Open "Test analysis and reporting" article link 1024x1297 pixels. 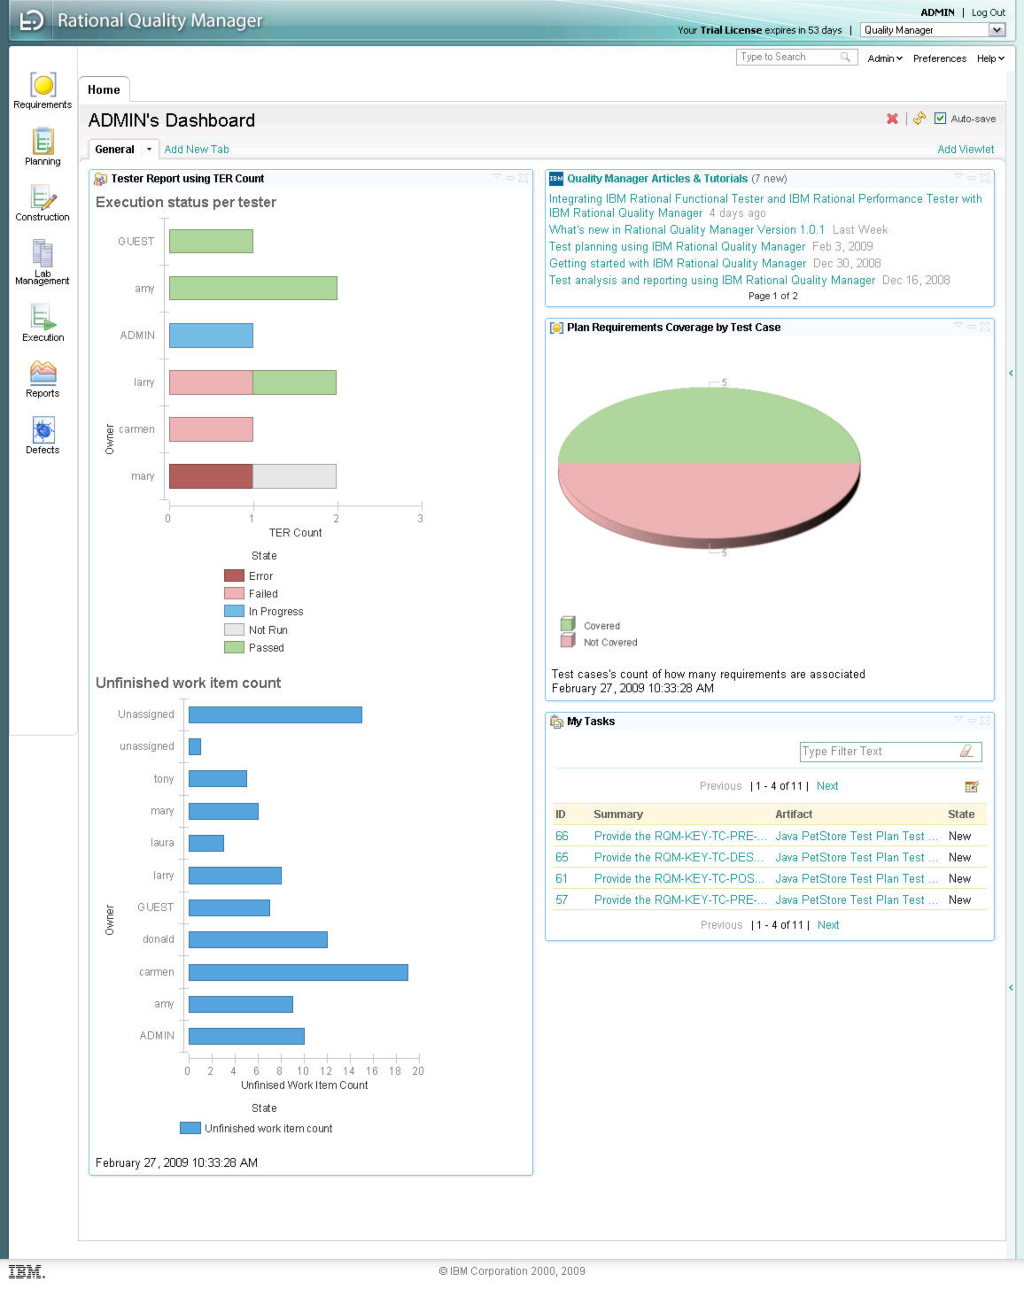(712, 281)
